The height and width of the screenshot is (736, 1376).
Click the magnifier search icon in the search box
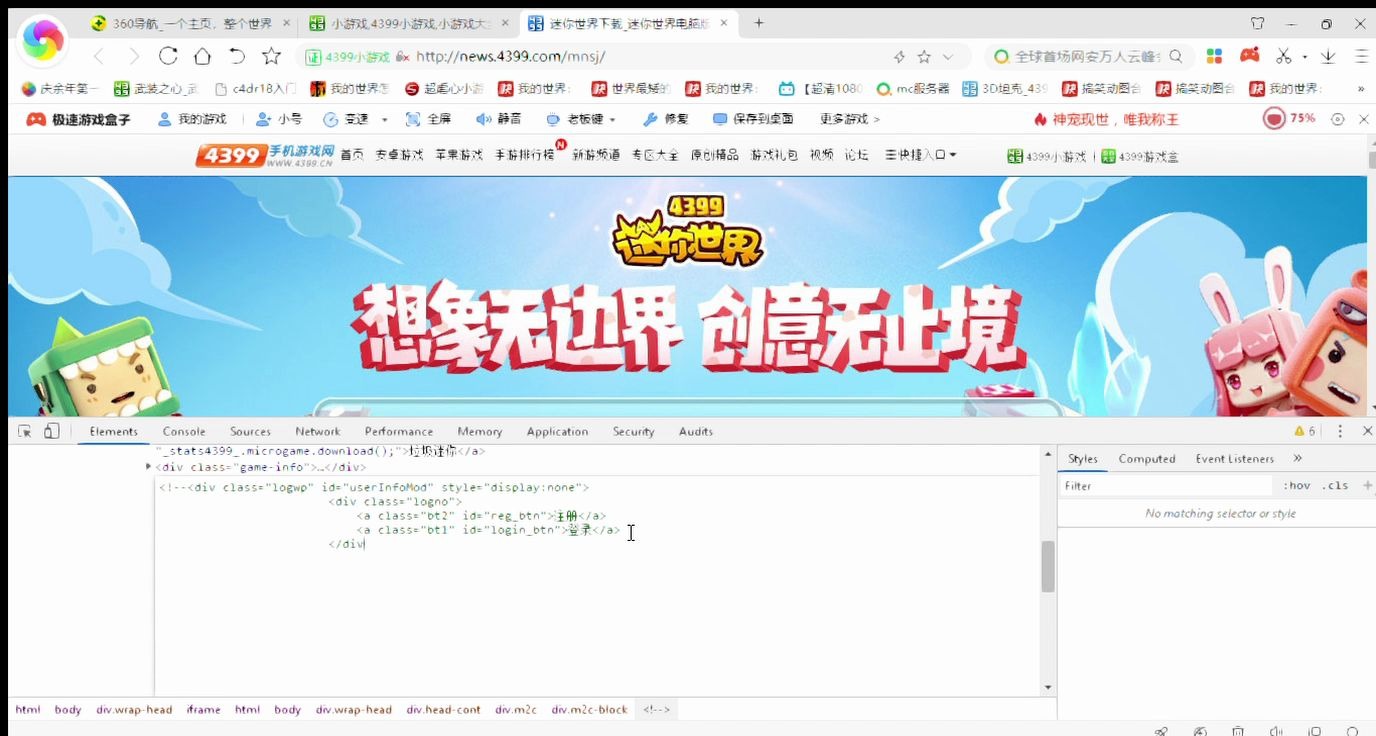pyautogui.click(x=1176, y=57)
